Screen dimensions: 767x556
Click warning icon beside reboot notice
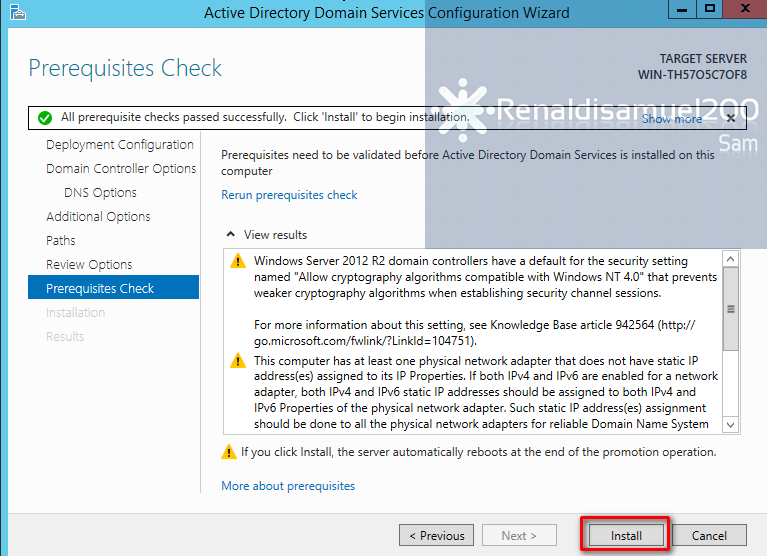[x=229, y=452]
